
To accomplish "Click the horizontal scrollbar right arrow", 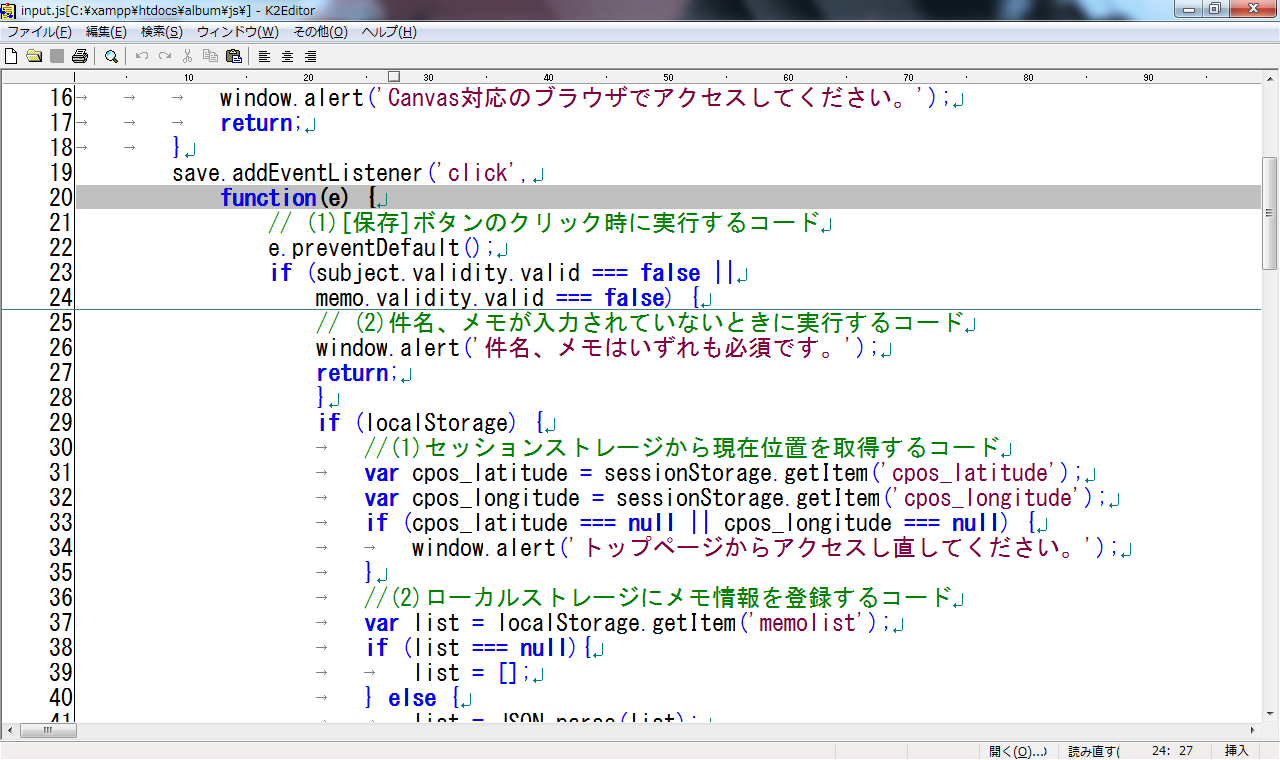I will 1253,731.
